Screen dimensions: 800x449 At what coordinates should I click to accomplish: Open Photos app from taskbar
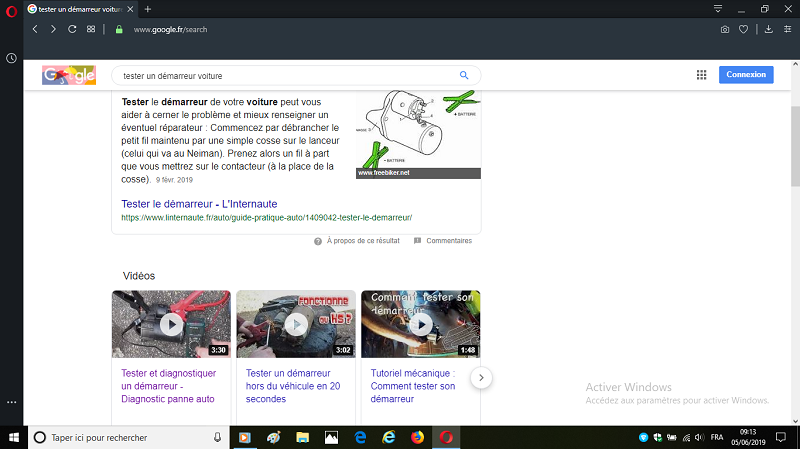pos(331,438)
